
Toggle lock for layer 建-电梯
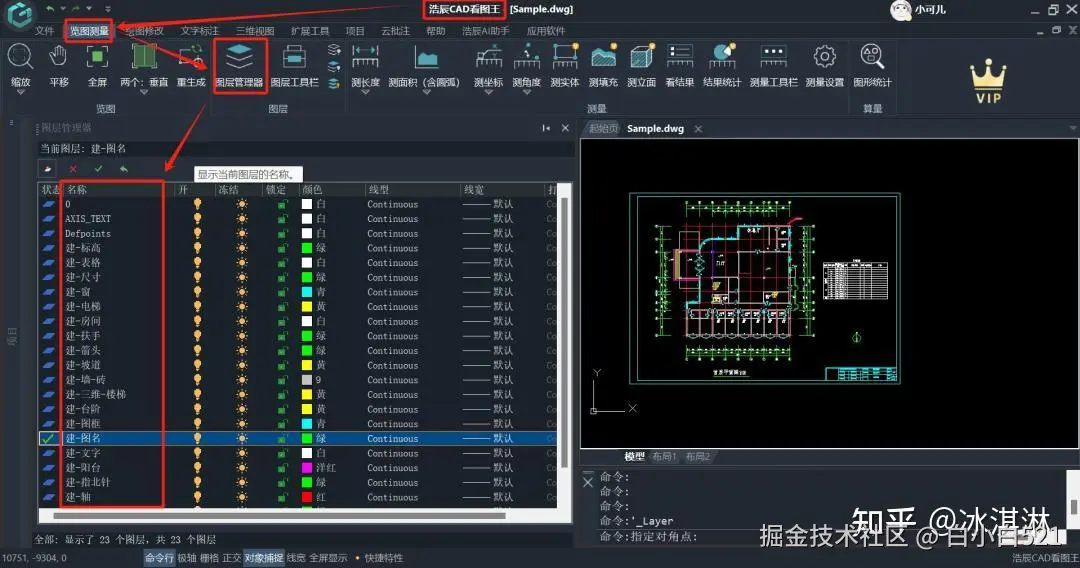pyautogui.click(x=282, y=306)
